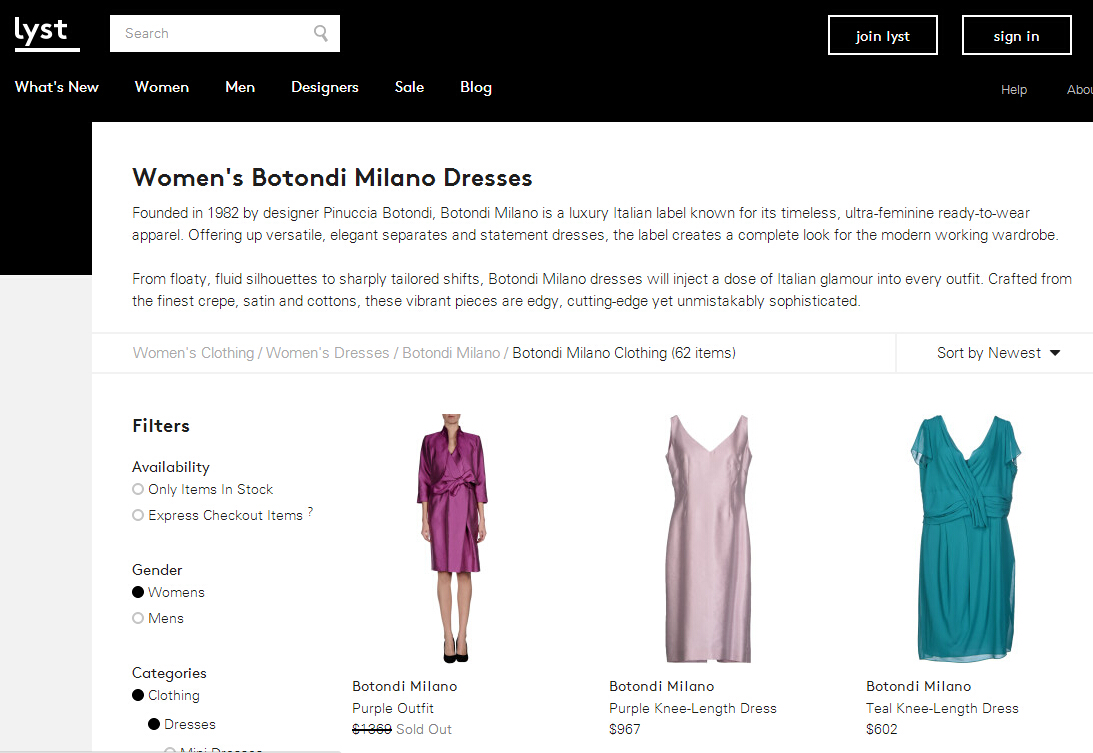The height and width of the screenshot is (753, 1093).
Task: Open the Sale menu
Action: click(409, 87)
